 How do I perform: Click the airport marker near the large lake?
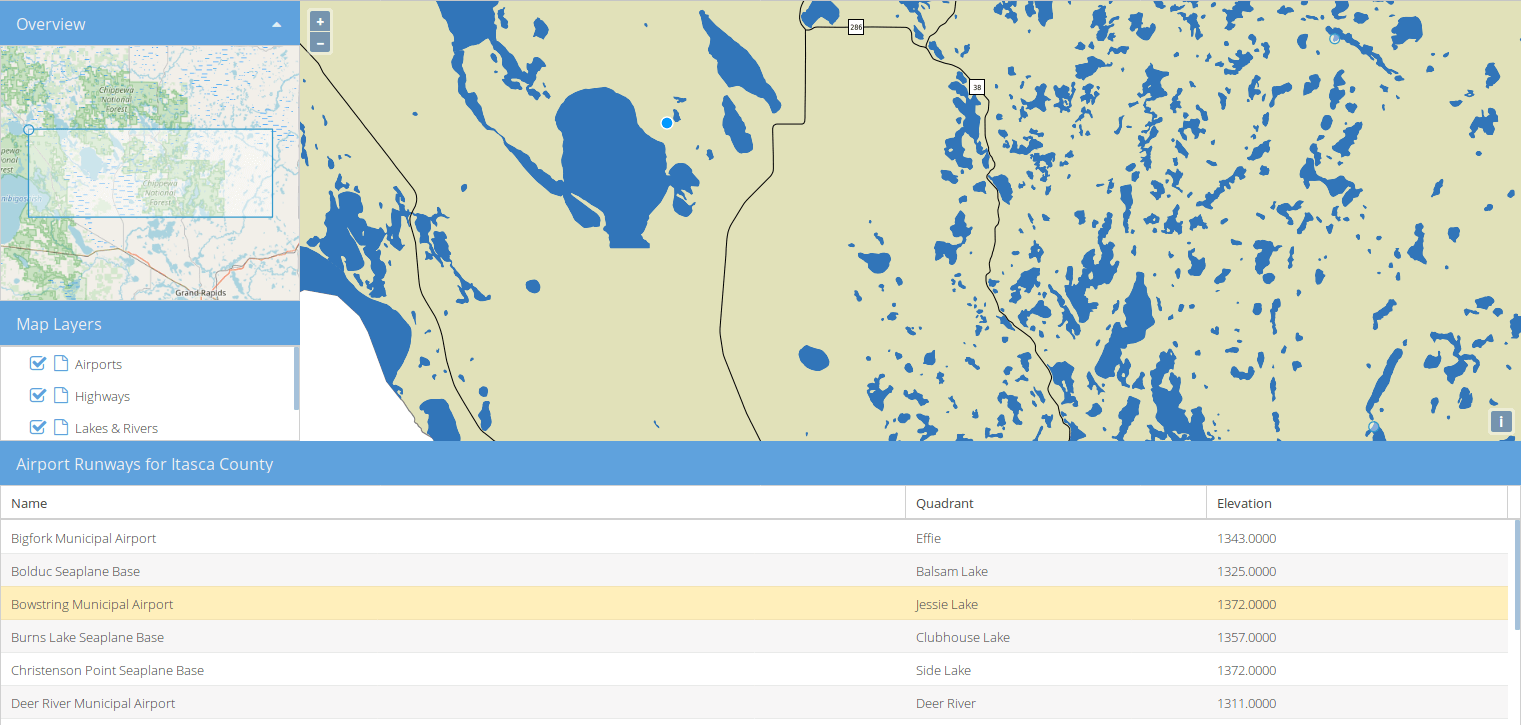point(667,123)
